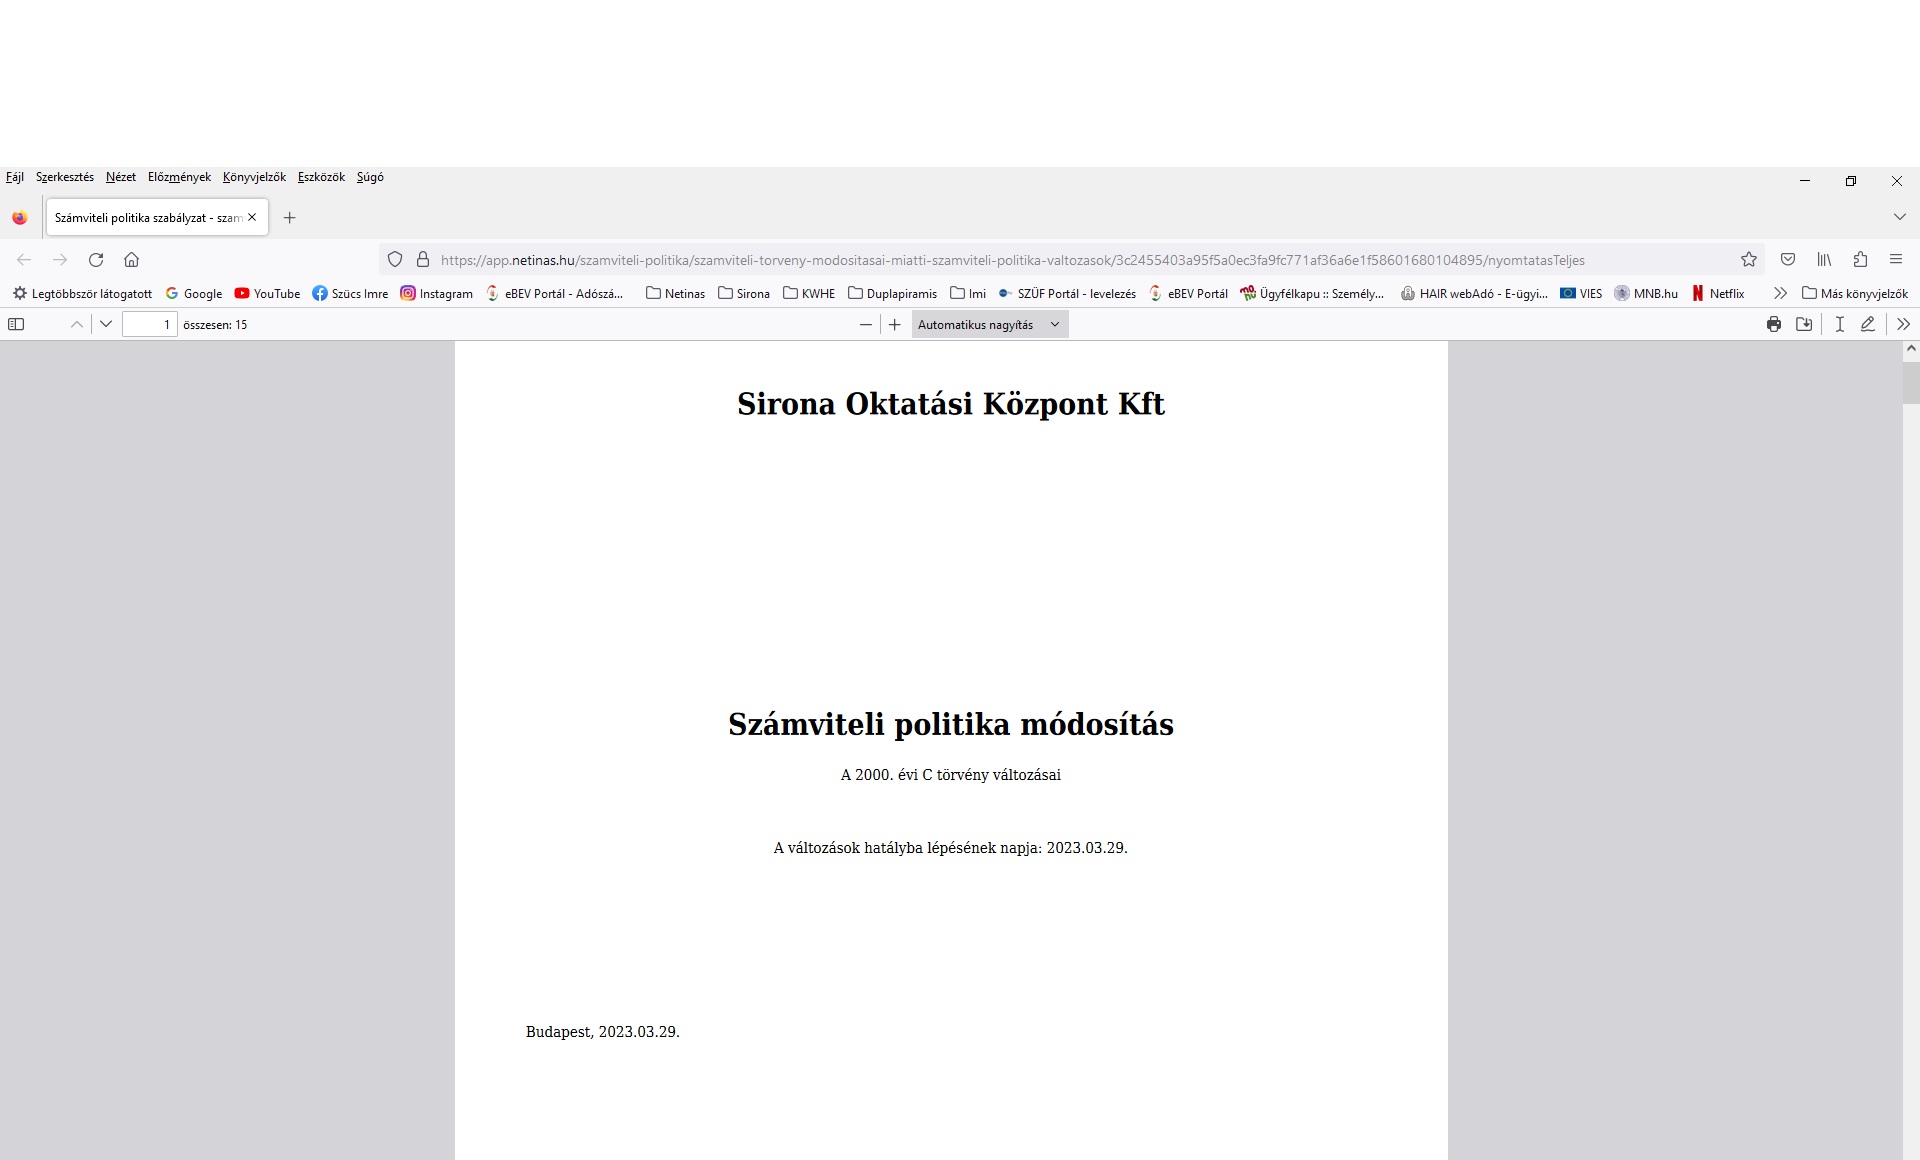
Task: Bookmark this page with star
Action: (1749, 260)
